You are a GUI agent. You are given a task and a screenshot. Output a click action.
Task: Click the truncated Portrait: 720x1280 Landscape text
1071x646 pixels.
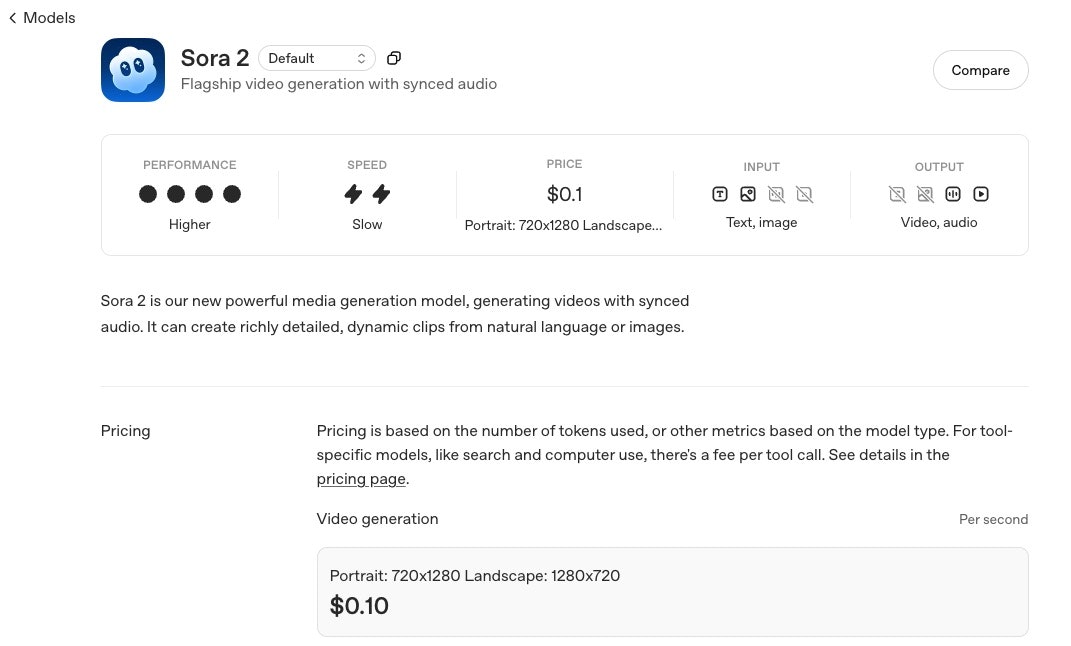pos(563,226)
